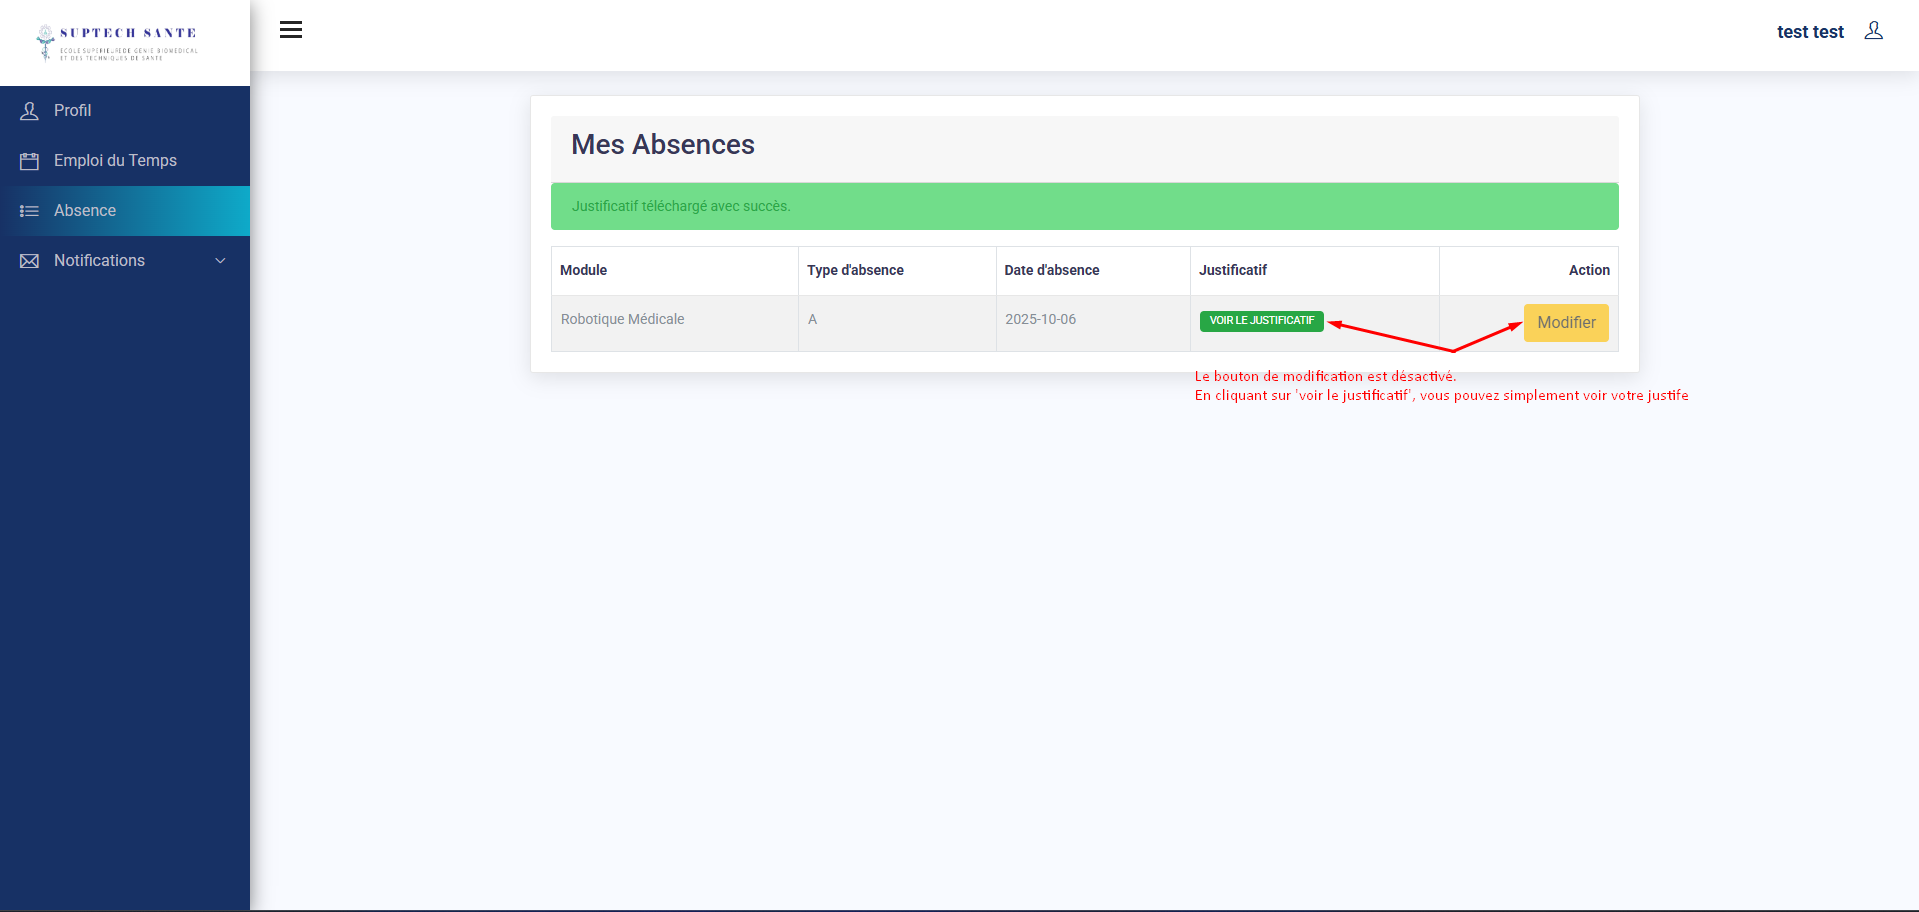Open the 'test test' user account menu
The width and height of the screenshot is (1919, 912).
pyautogui.click(x=1809, y=32)
